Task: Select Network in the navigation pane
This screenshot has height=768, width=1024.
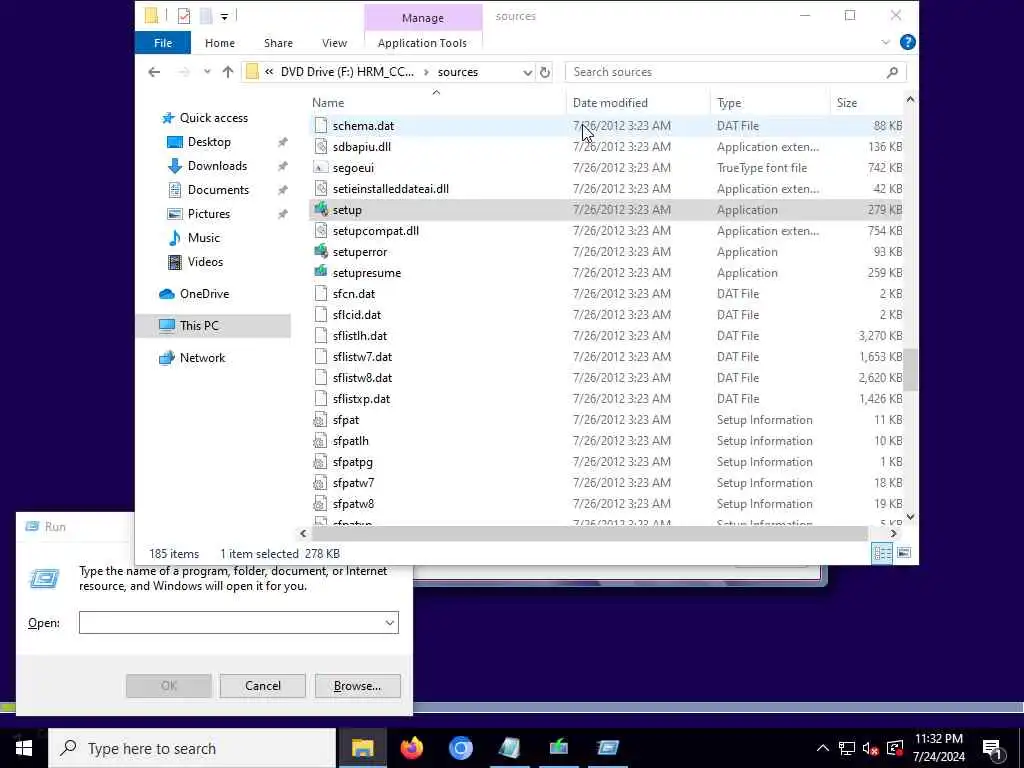Action: [202, 358]
